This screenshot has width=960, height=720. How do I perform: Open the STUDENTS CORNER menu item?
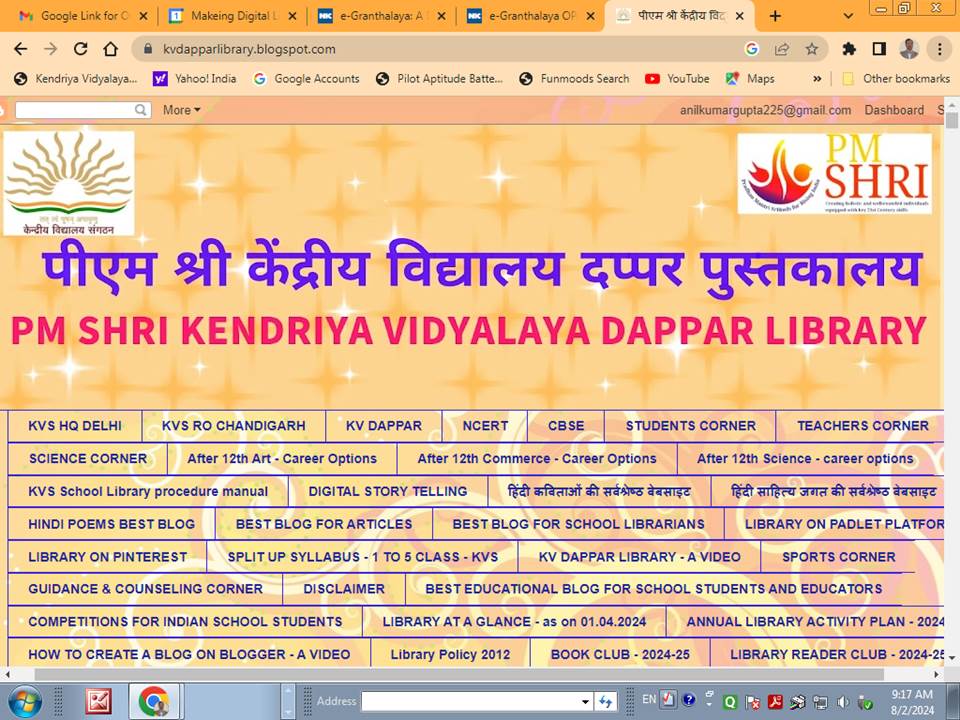point(690,425)
